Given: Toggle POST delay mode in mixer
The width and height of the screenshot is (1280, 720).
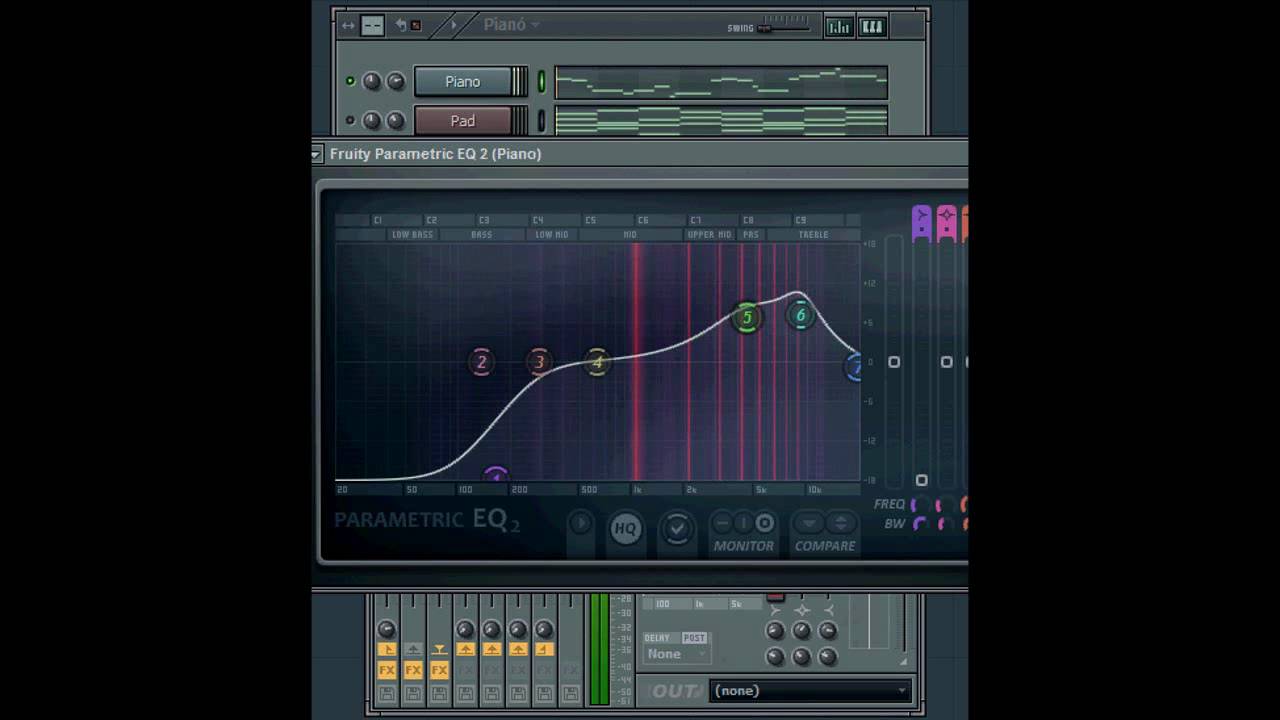Looking at the screenshot, I should click(x=694, y=638).
